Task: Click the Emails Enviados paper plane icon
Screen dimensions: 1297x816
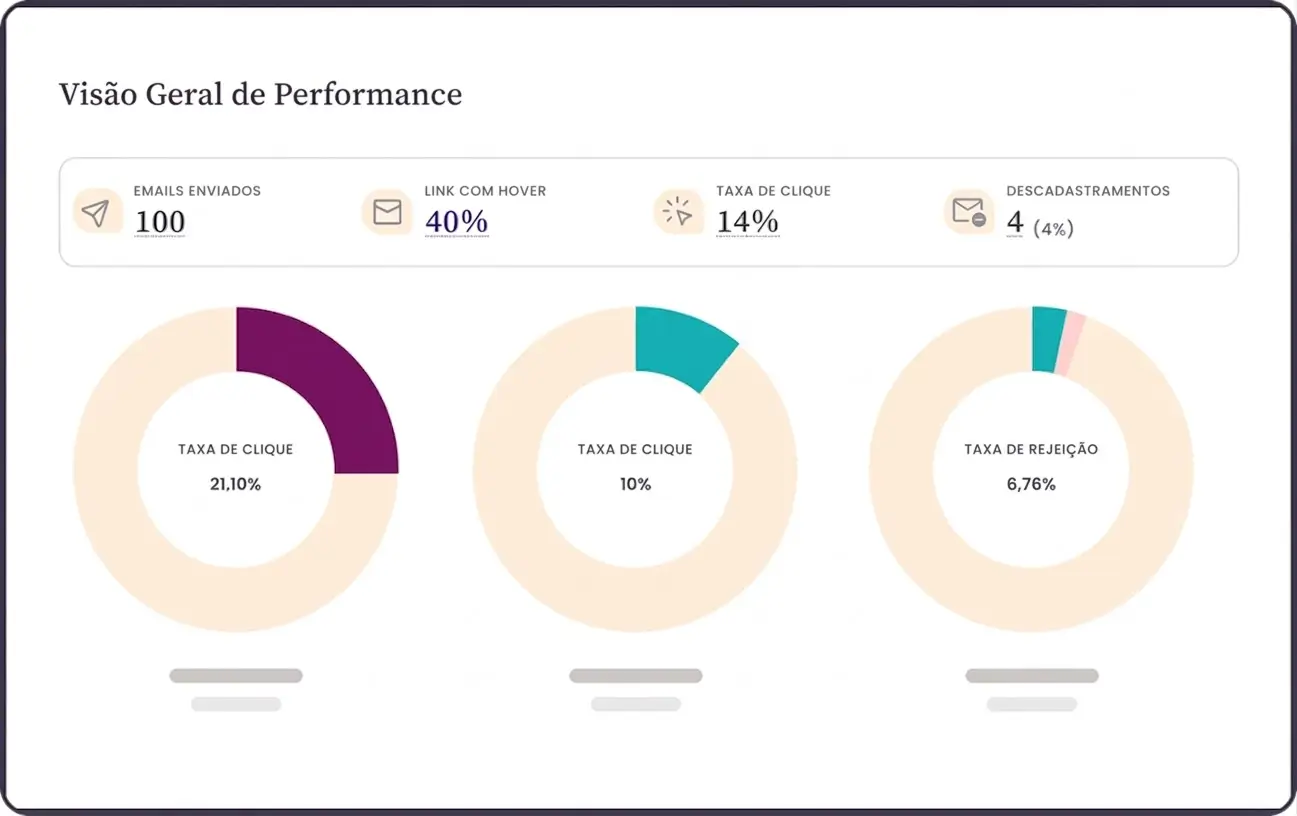Action: coord(97,210)
